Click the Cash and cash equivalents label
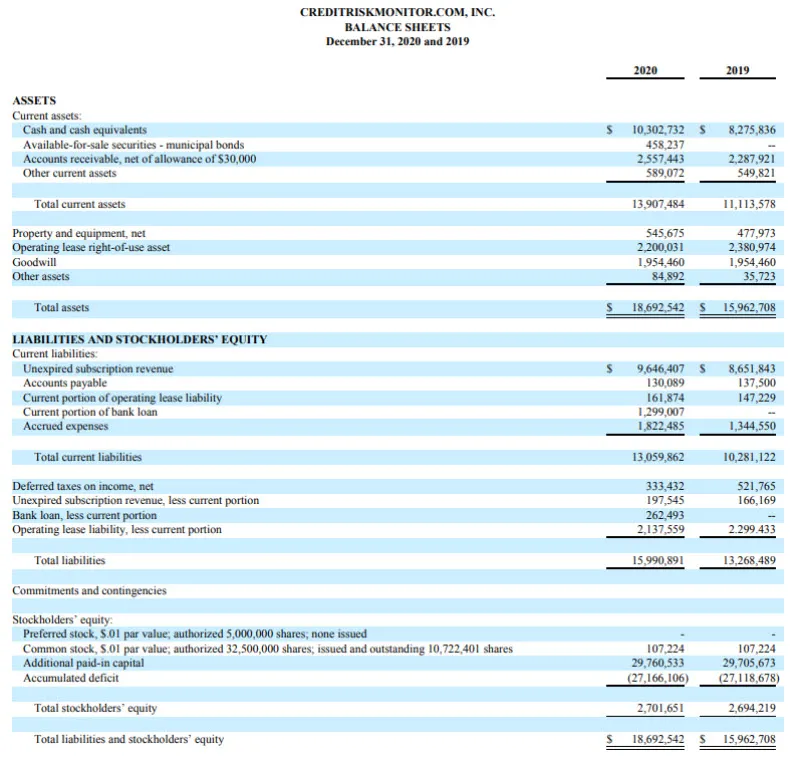 click(85, 130)
